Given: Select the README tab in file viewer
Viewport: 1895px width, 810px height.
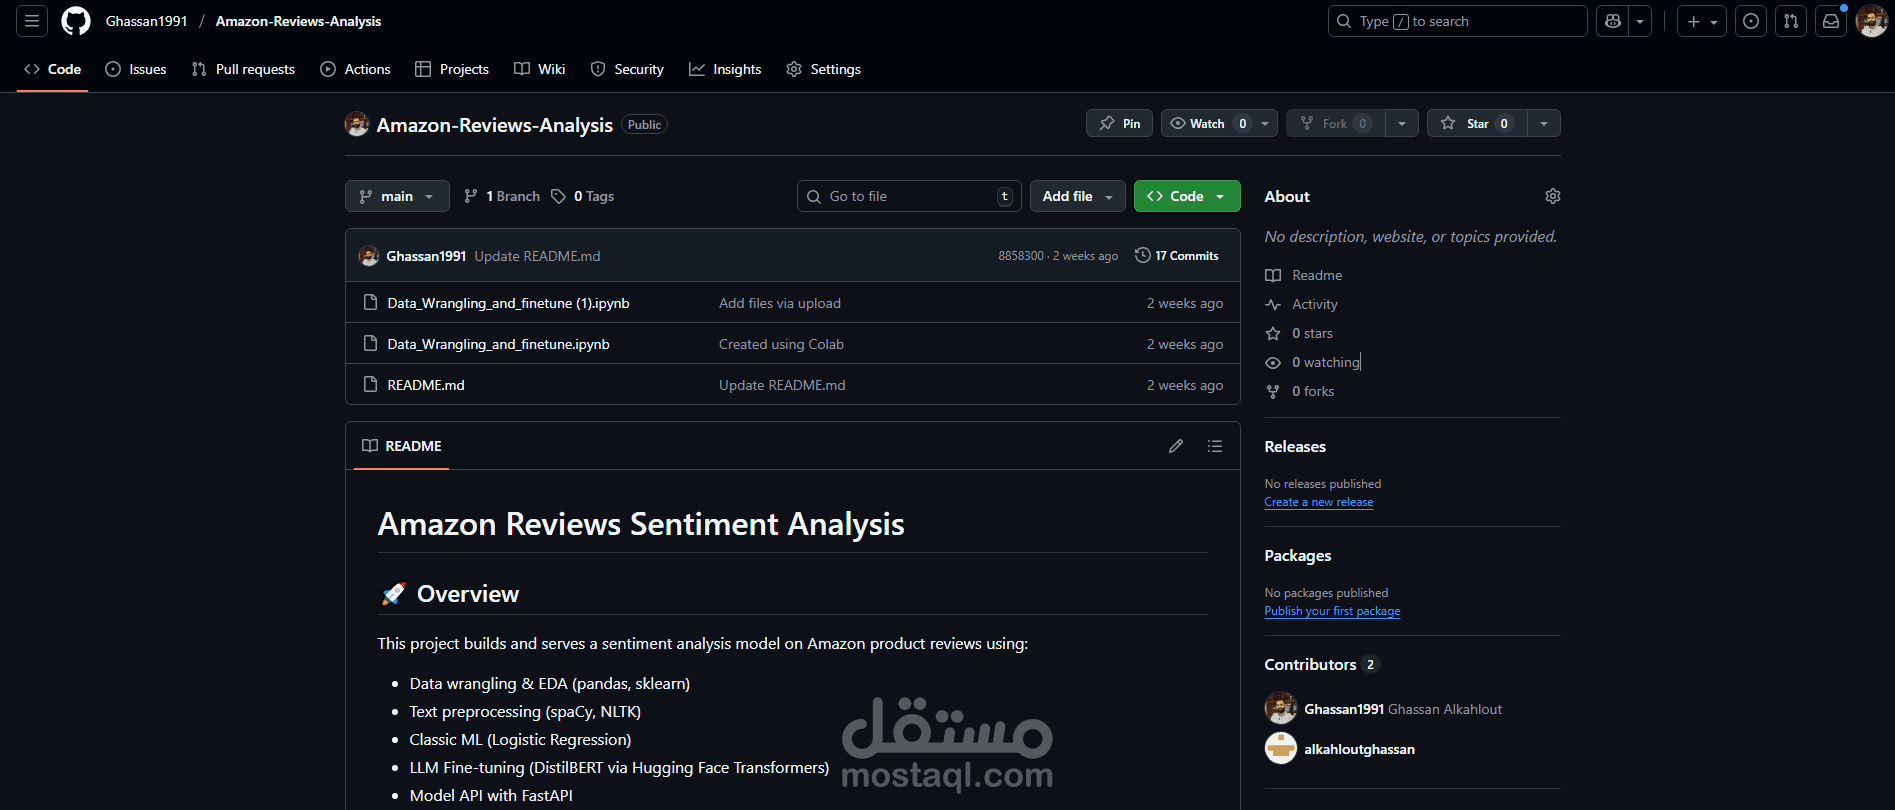Looking at the screenshot, I should 402,446.
